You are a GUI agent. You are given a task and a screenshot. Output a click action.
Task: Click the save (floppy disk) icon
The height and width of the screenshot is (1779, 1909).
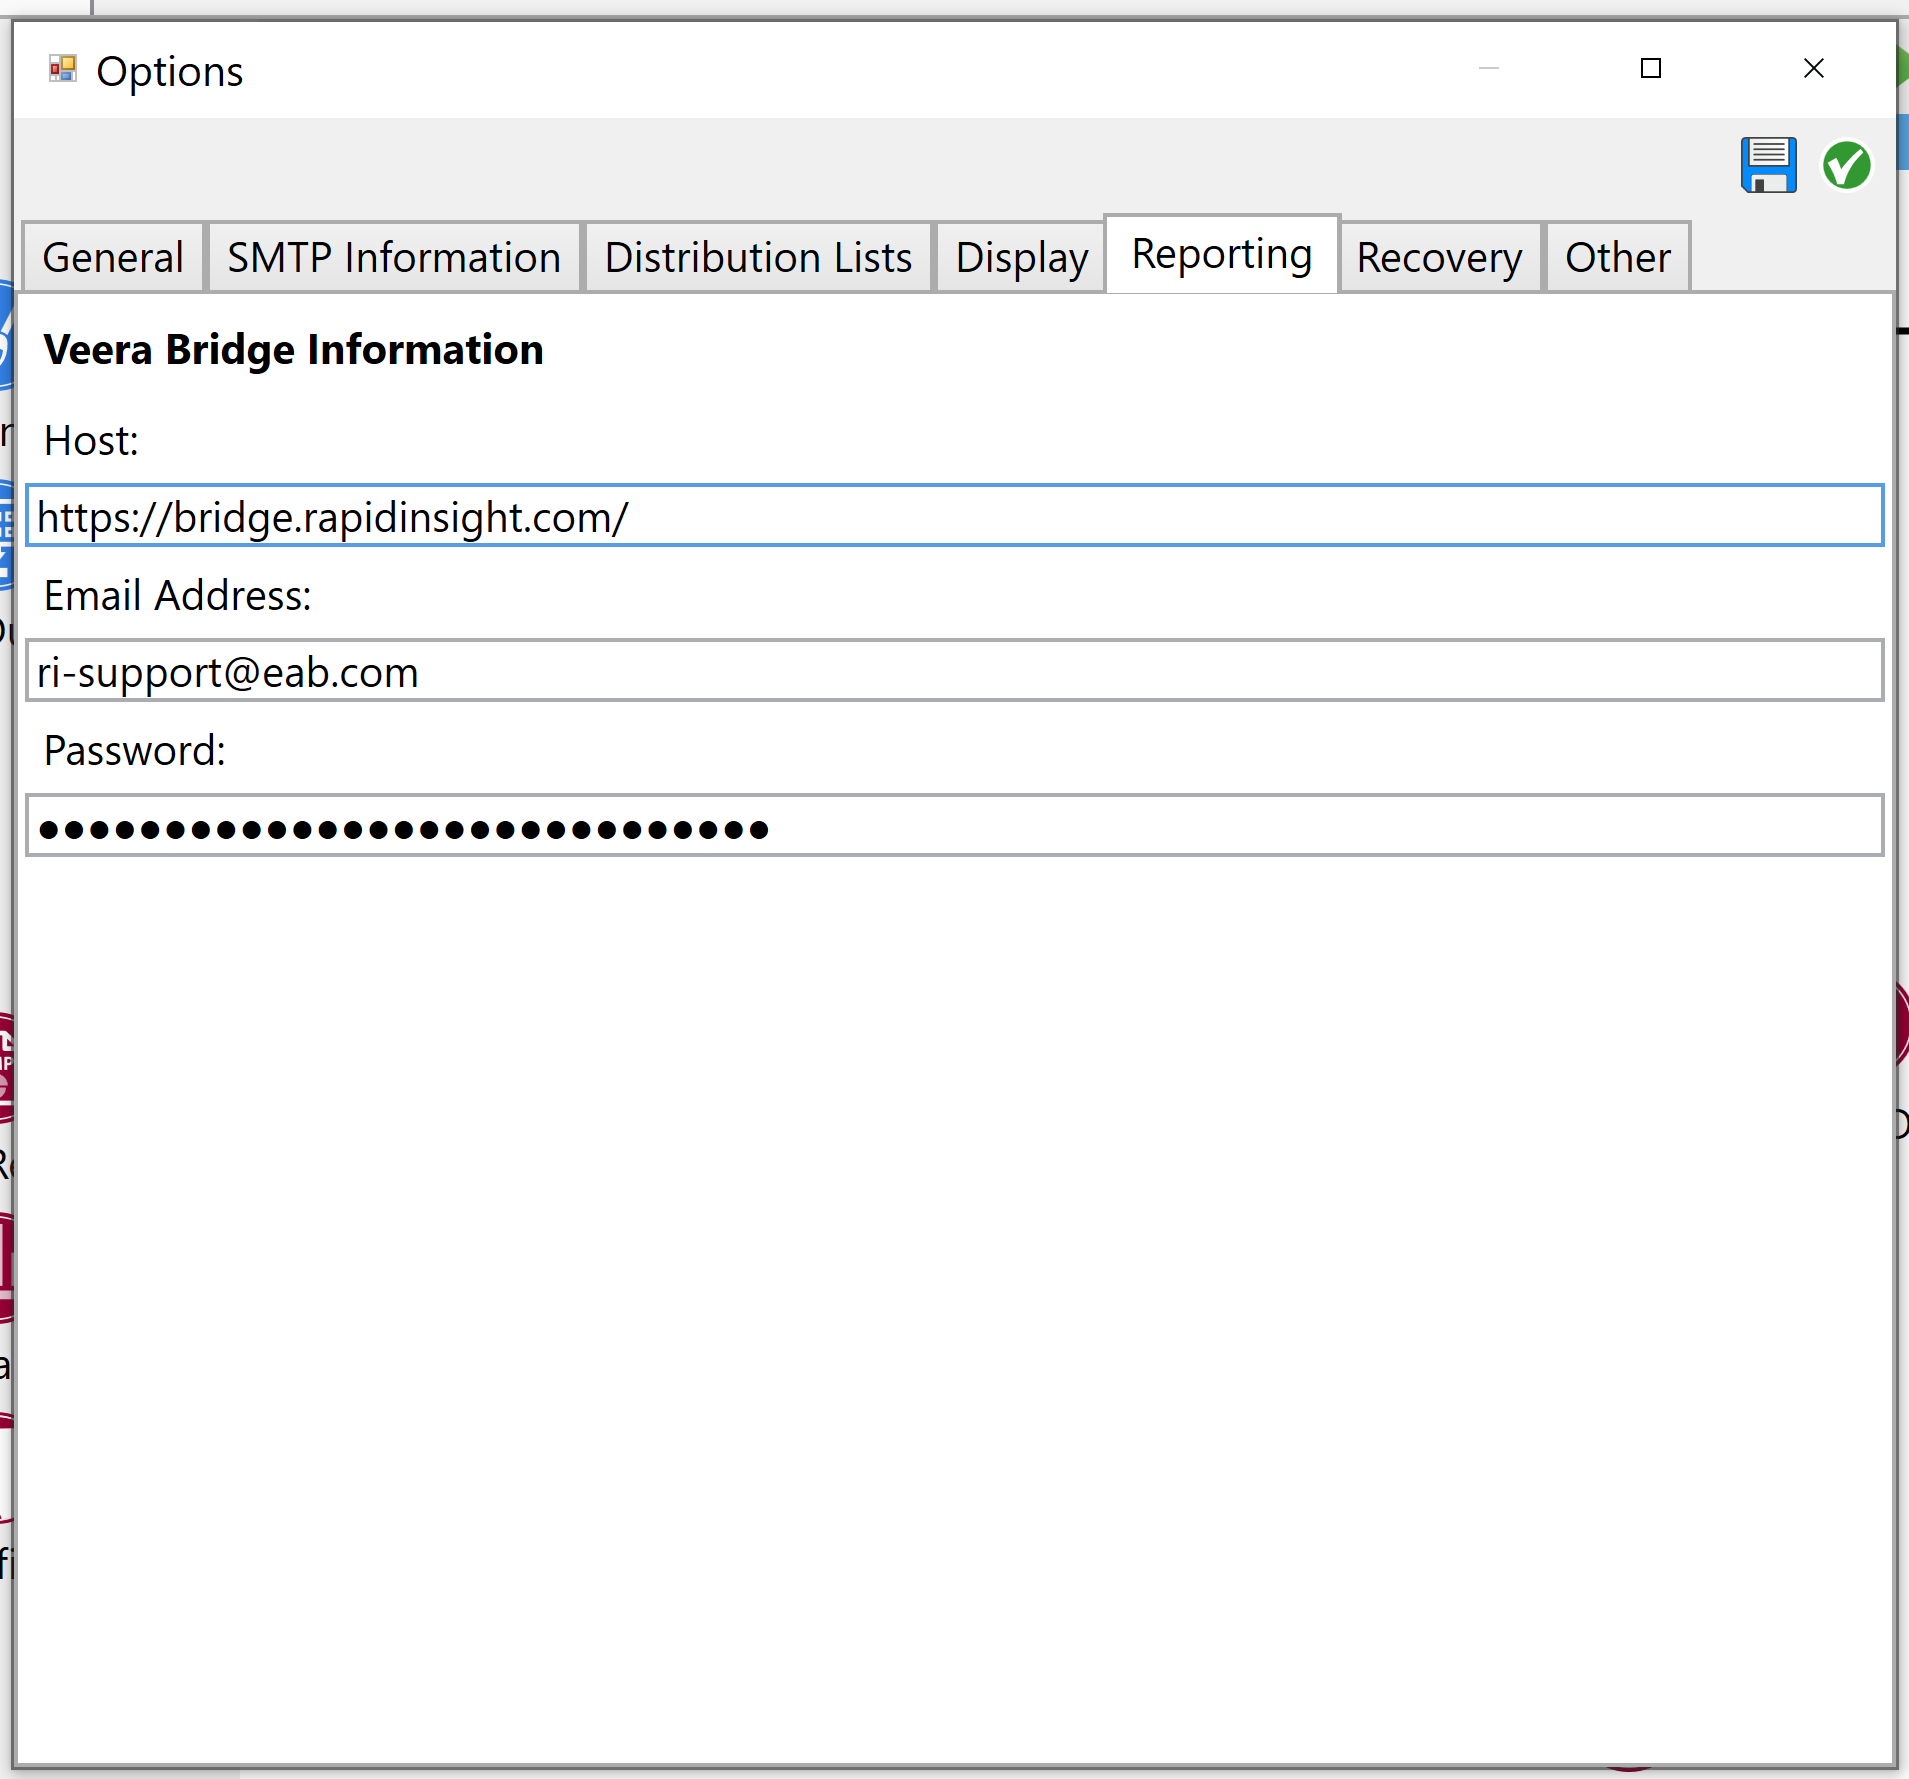[x=1769, y=165]
